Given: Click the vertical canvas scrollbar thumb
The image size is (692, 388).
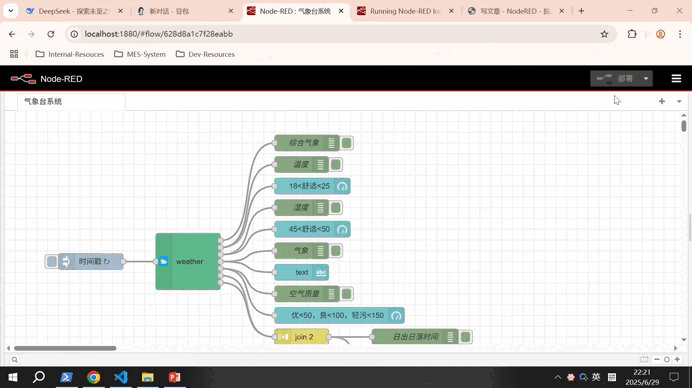Looking at the screenshot, I should 684,126.
